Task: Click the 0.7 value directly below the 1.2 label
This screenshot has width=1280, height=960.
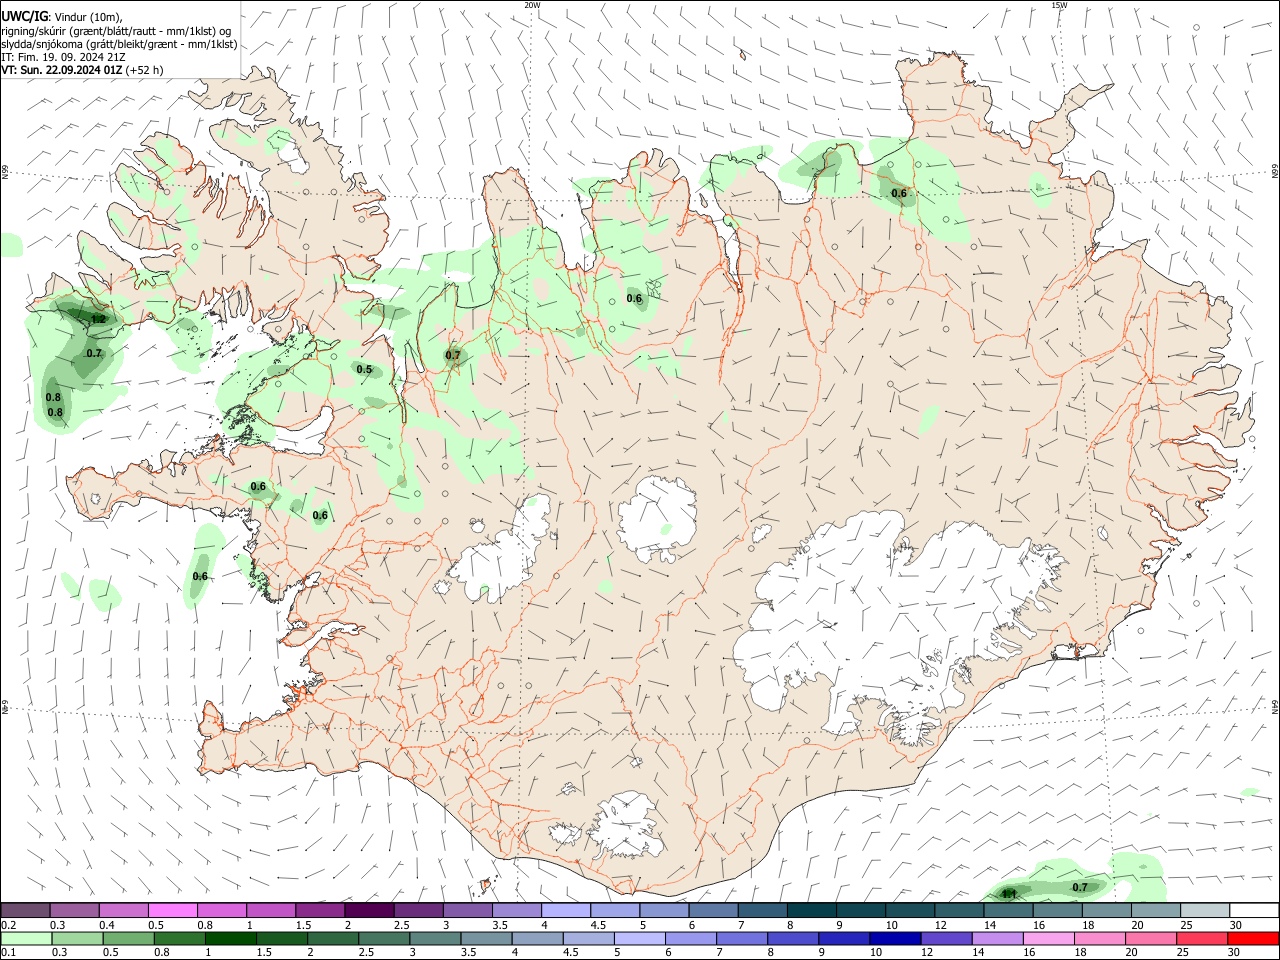Action: tap(94, 353)
